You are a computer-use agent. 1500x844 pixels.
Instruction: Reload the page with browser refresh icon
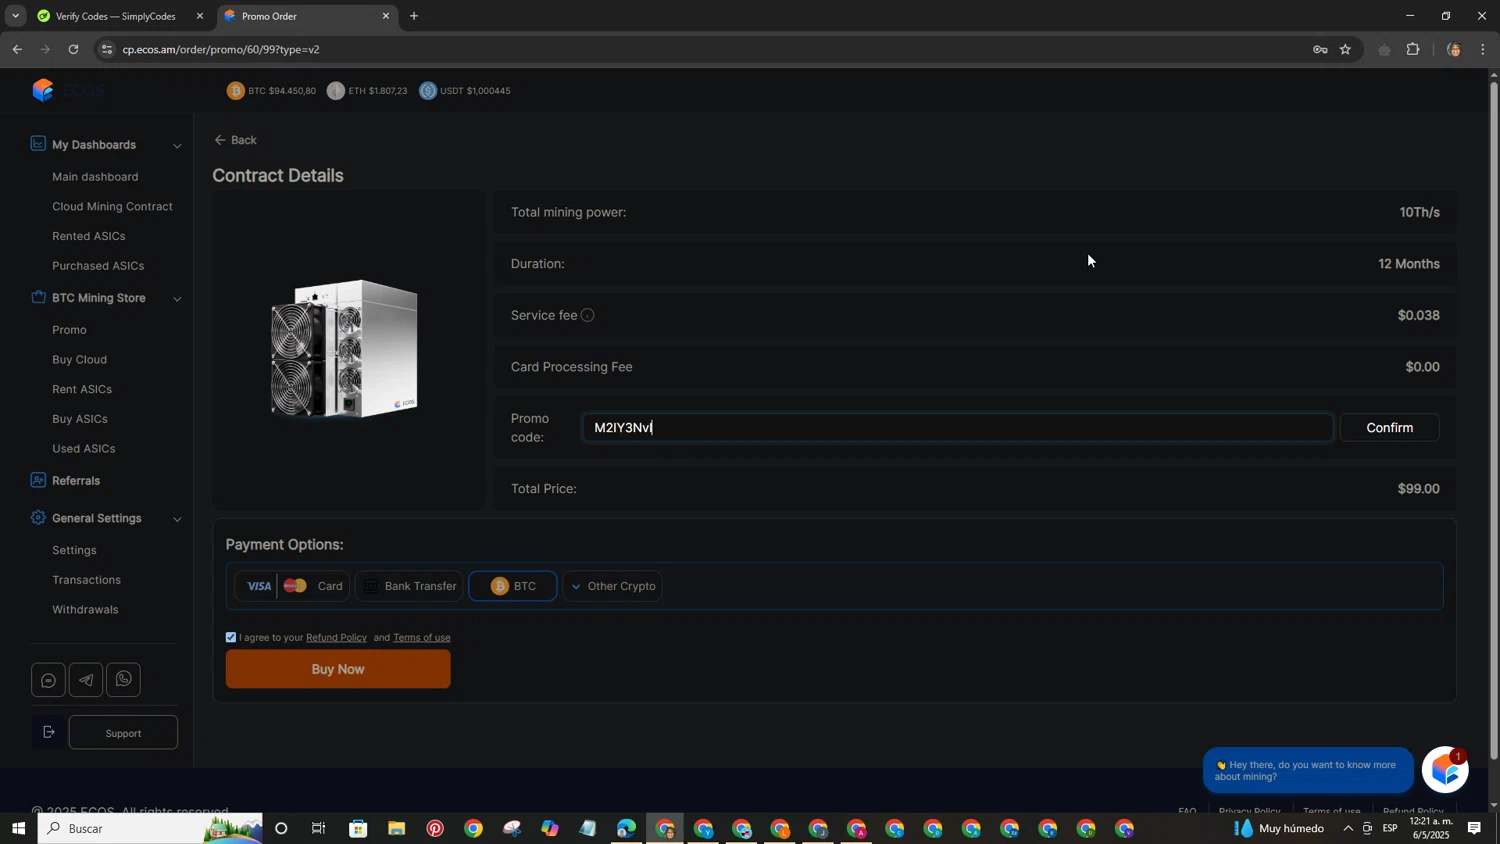pyautogui.click(x=73, y=49)
